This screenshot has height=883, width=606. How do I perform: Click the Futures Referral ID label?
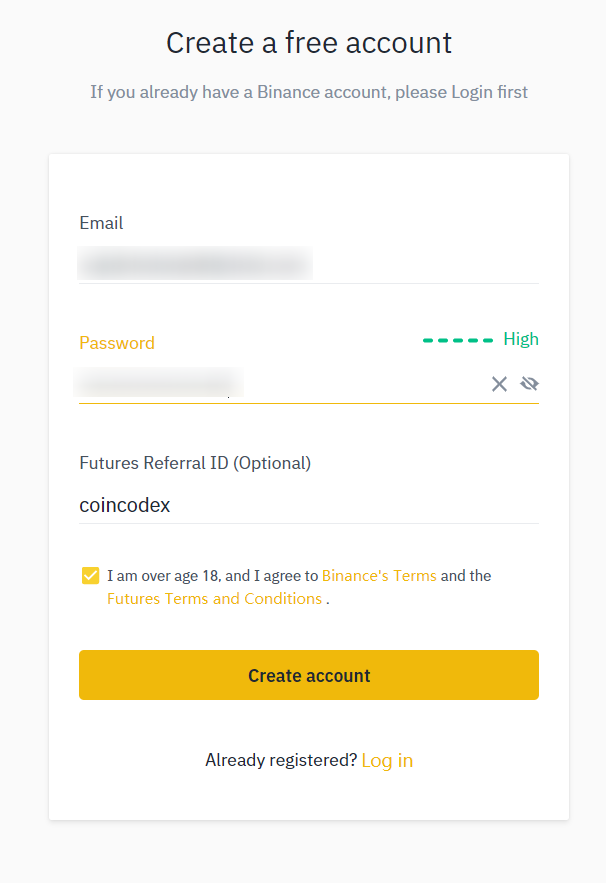click(194, 463)
